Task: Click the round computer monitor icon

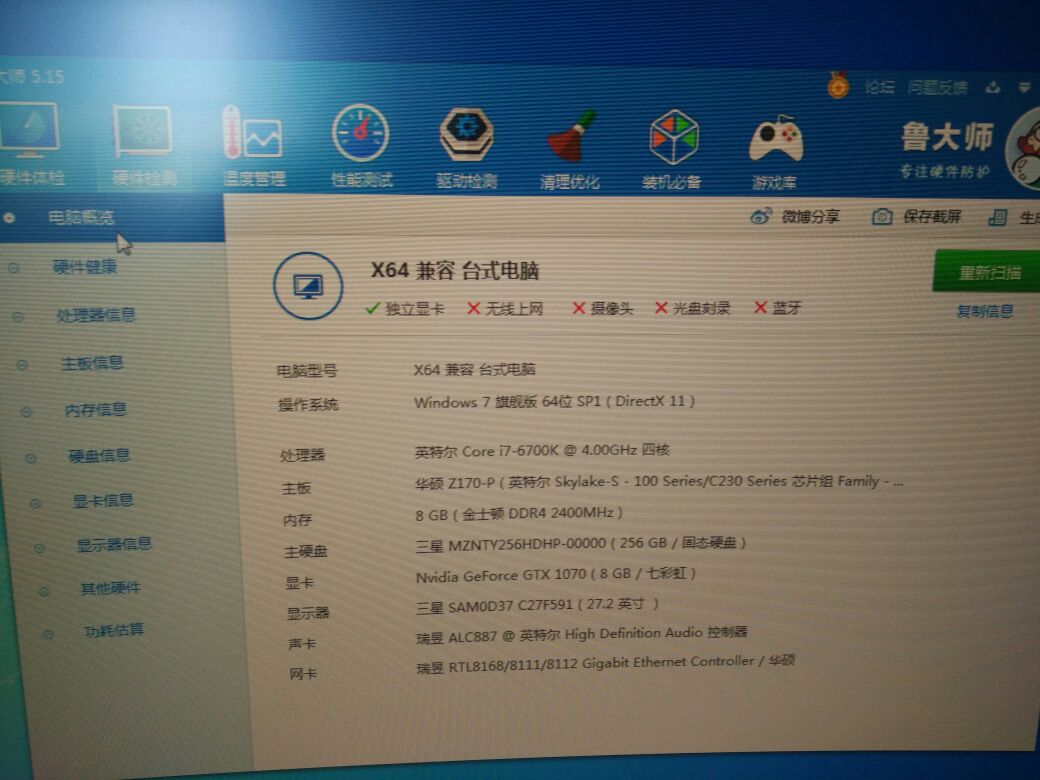Action: (308, 286)
